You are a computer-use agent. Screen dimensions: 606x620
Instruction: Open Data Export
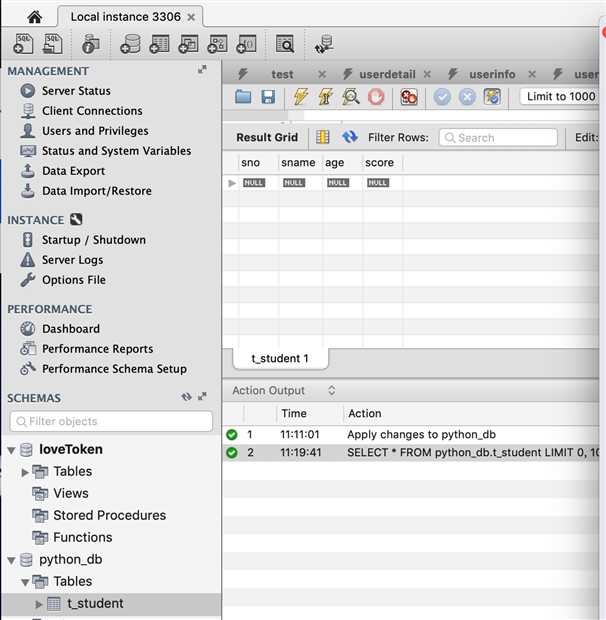tap(73, 171)
